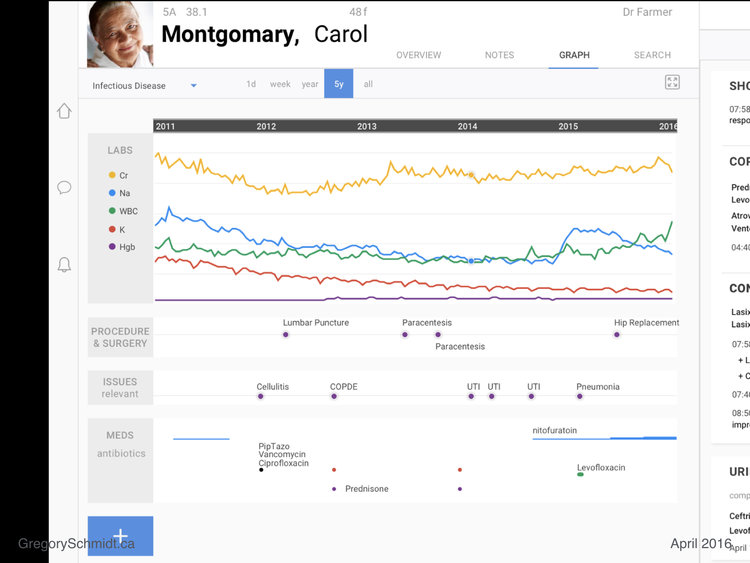This screenshot has height=563, width=750.
Task: Select the Hip Replacement procedure marker
Action: (617, 334)
